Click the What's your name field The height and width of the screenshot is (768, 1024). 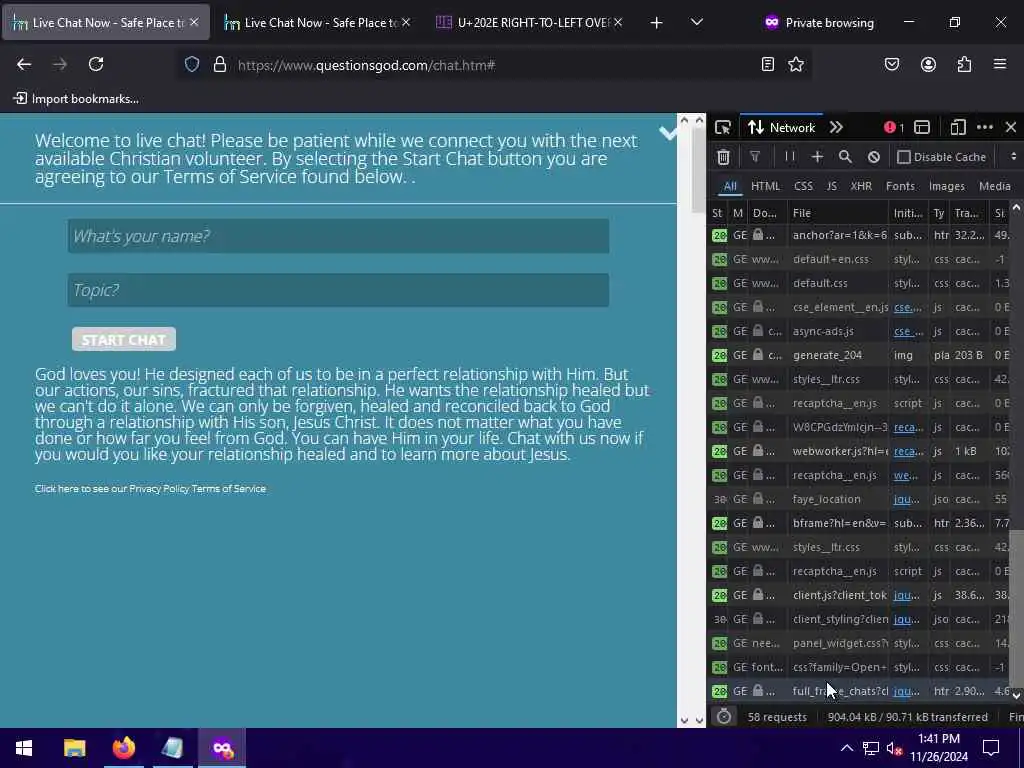[x=338, y=236]
